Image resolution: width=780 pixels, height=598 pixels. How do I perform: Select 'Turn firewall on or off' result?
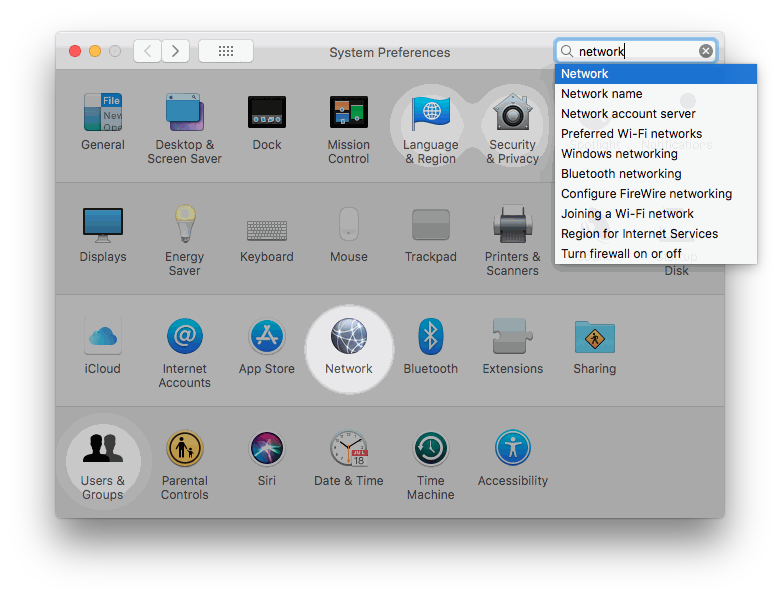621,254
